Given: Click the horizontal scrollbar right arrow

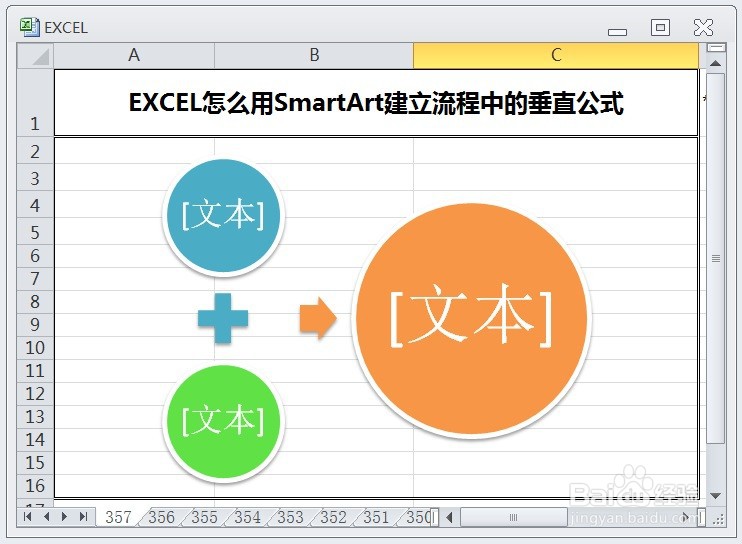Looking at the screenshot, I should pyautogui.click(x=685, y=517).
